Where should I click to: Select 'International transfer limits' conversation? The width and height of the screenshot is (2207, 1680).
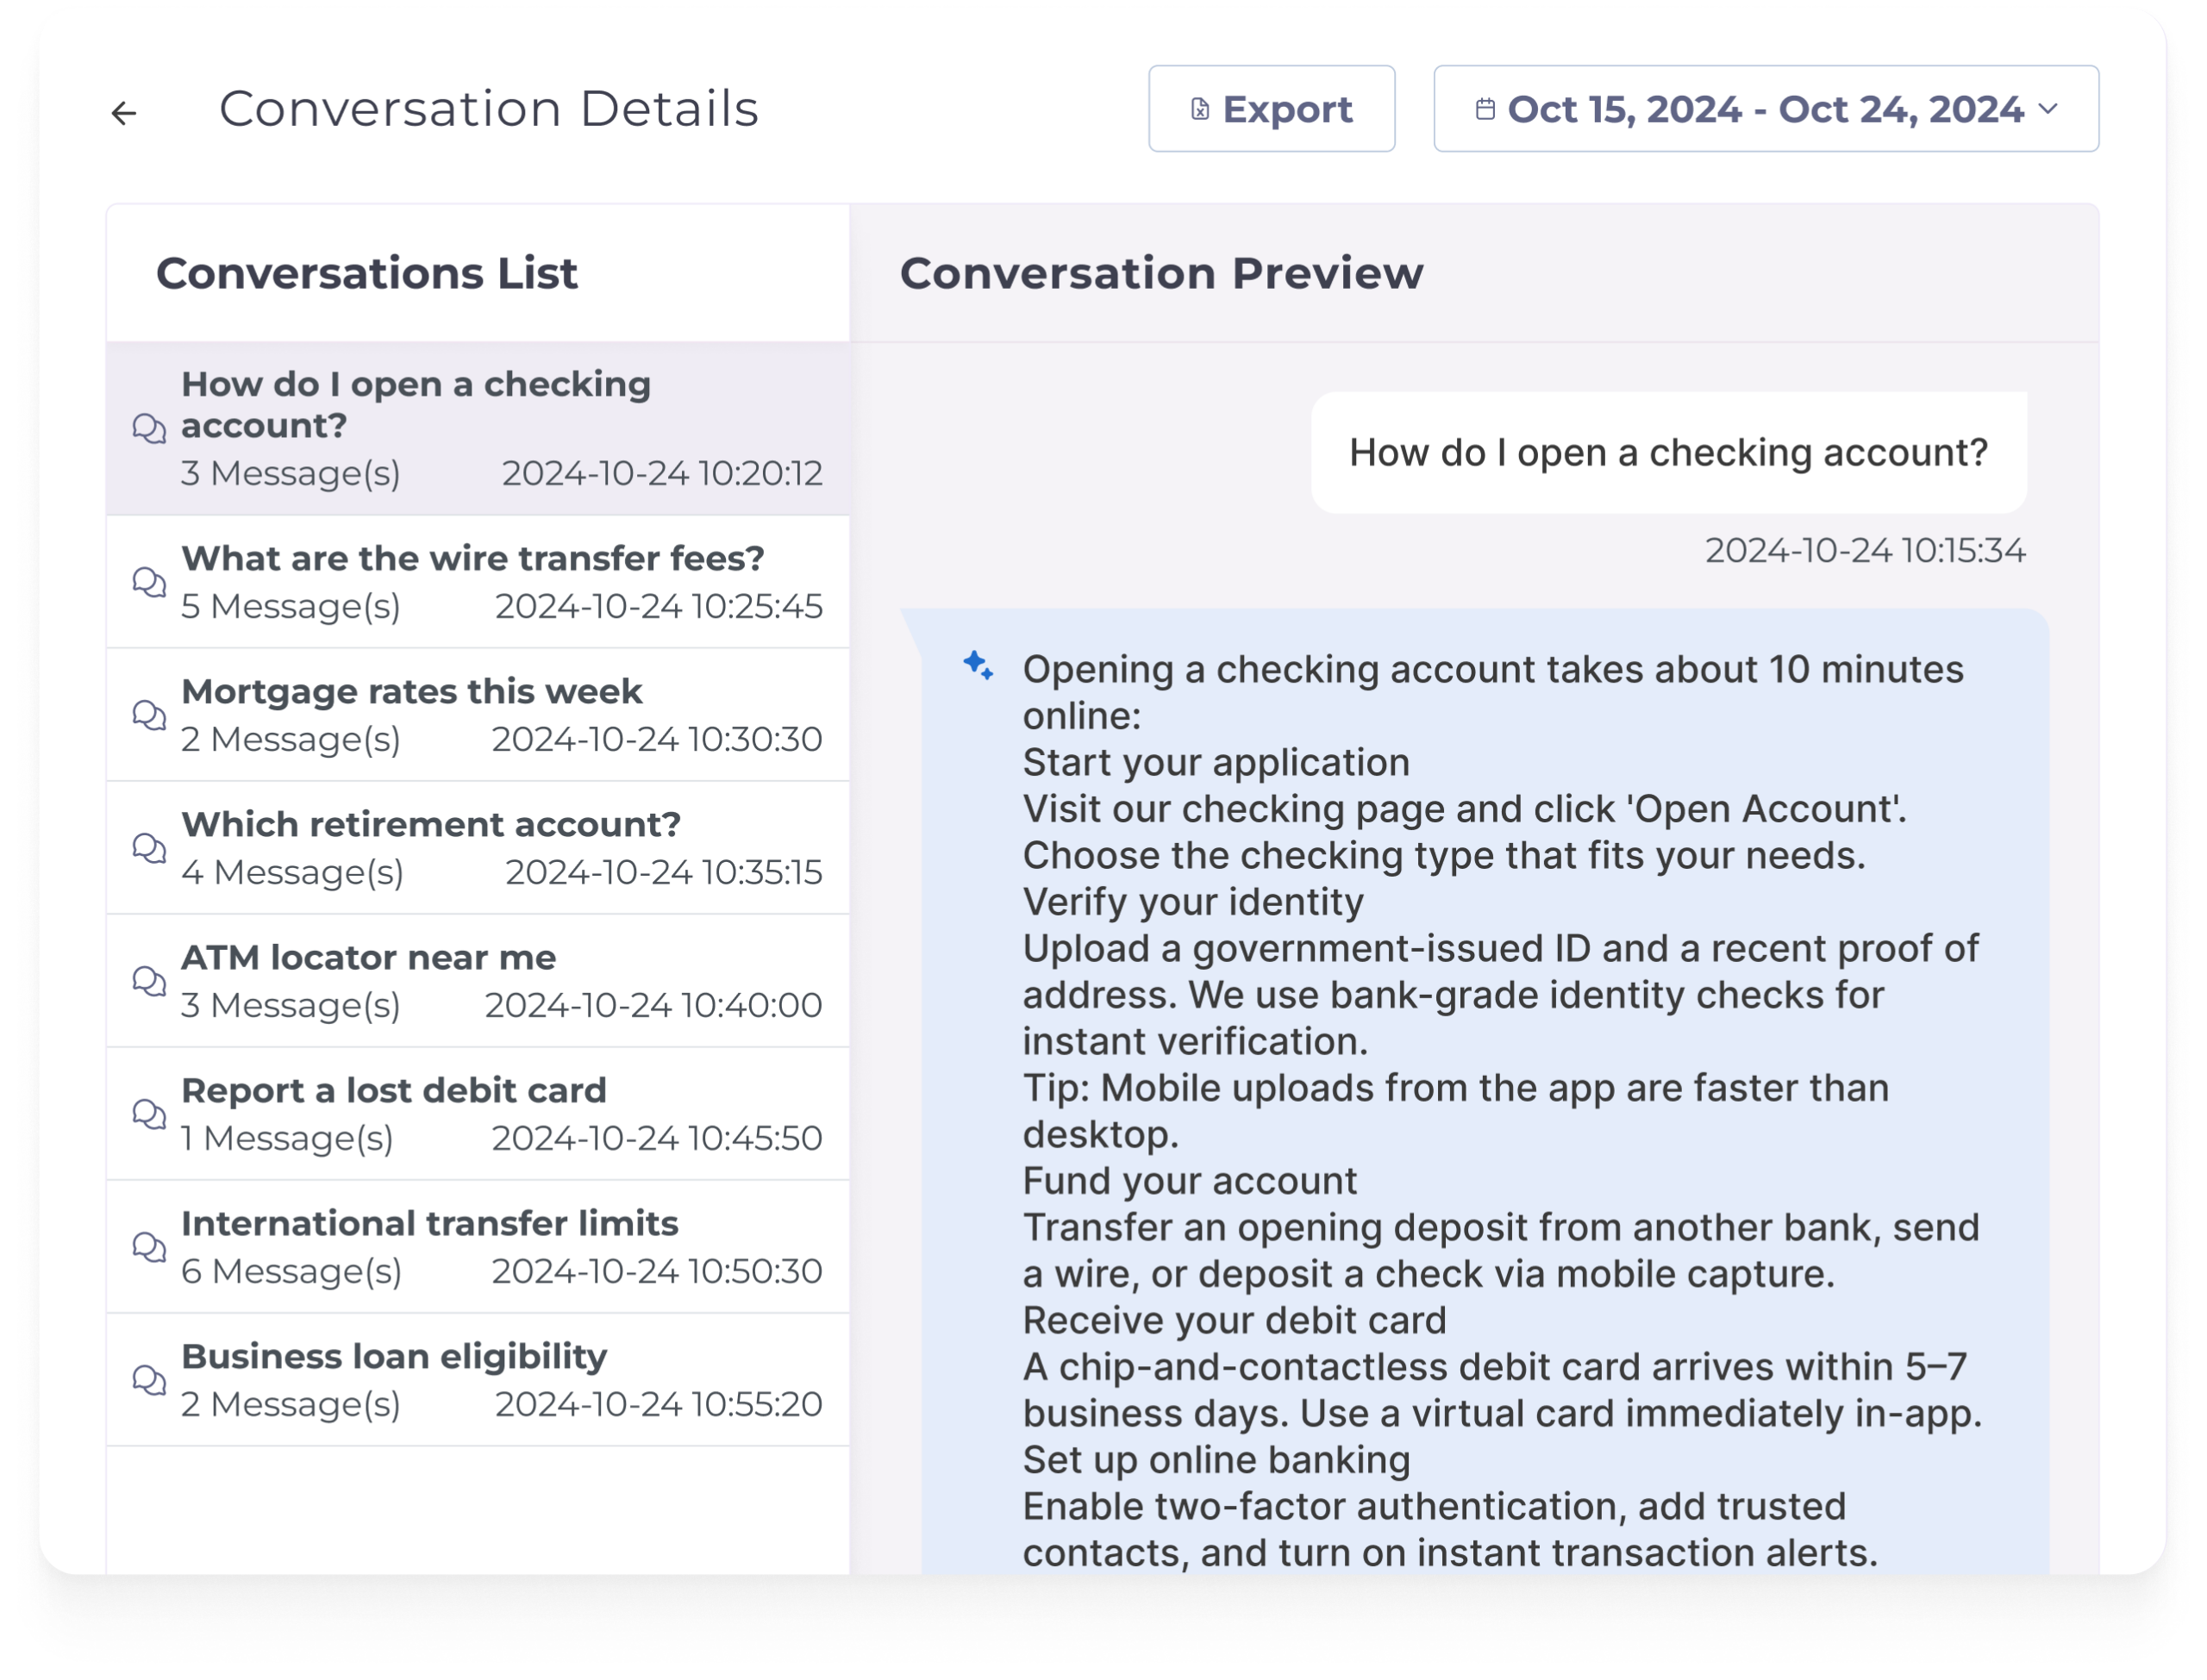point(478,1247)
